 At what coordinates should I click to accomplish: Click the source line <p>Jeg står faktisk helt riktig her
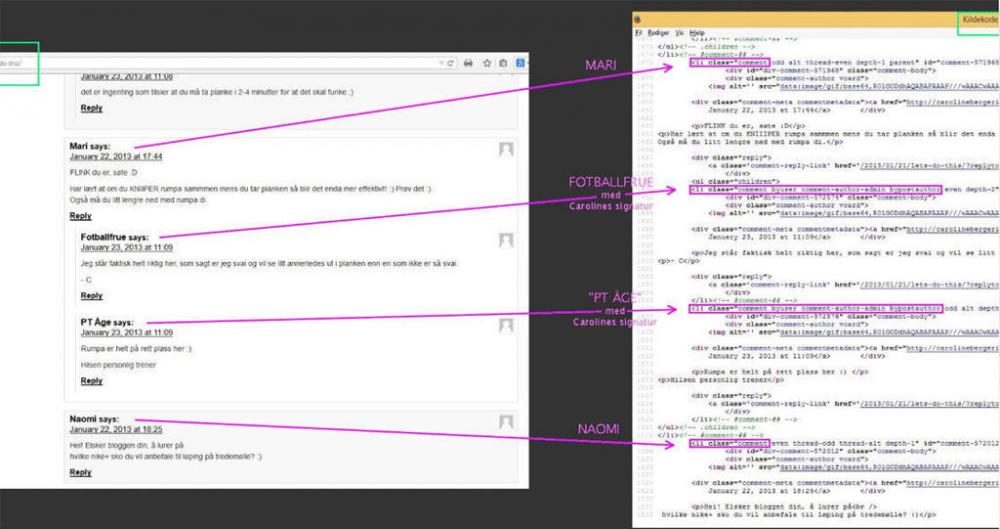click(846, 253)
